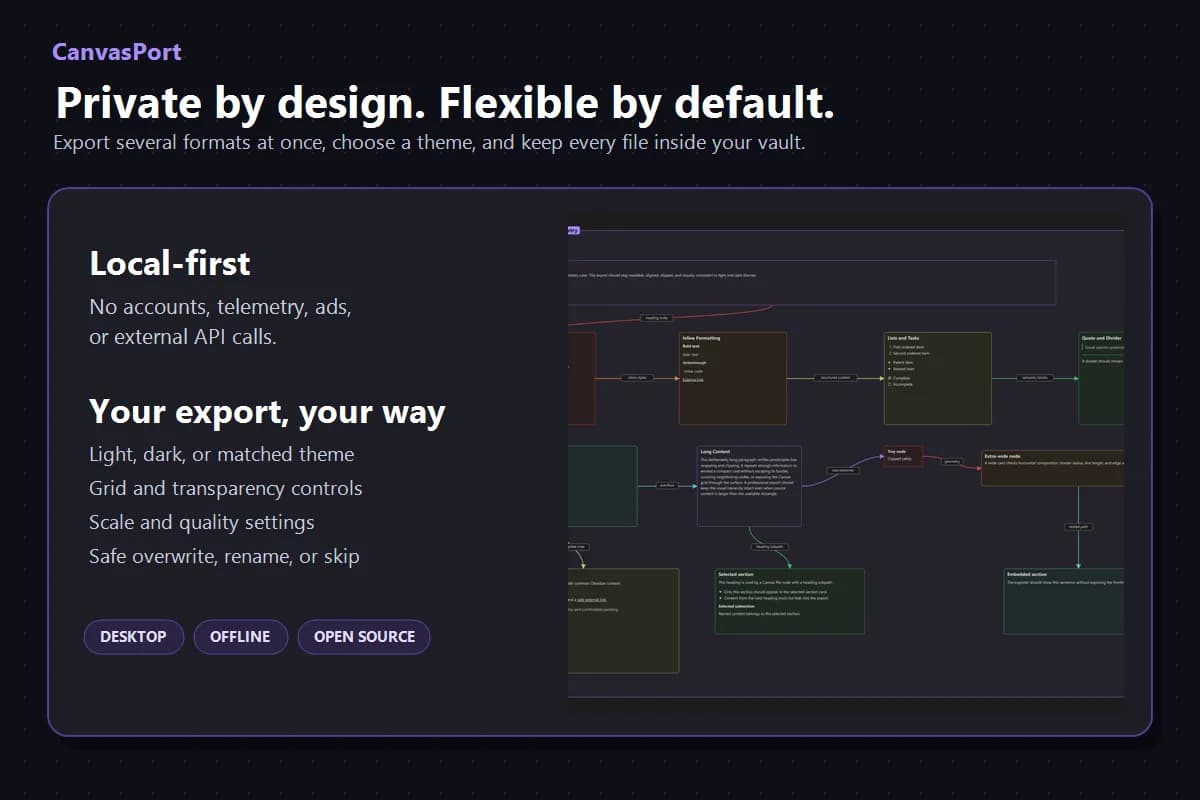
Task: Select the Tiny node card
Action: (x=903, y=457)
